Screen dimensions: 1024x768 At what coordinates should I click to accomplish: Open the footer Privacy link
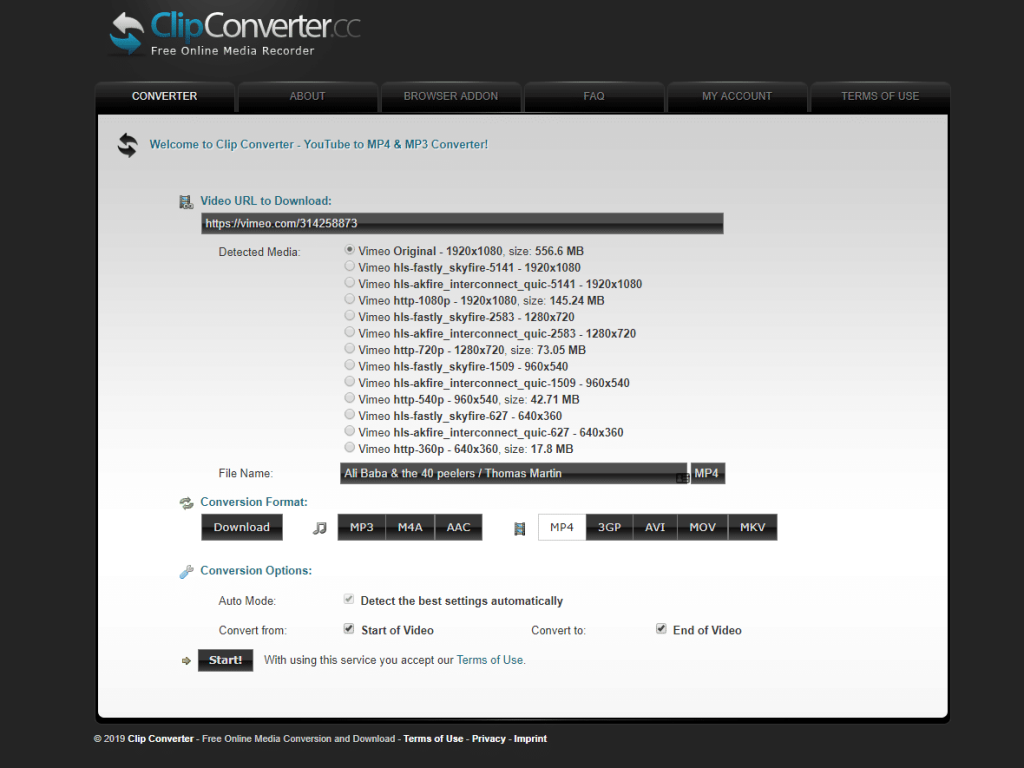pyautogui.click(x=488, y=739)
